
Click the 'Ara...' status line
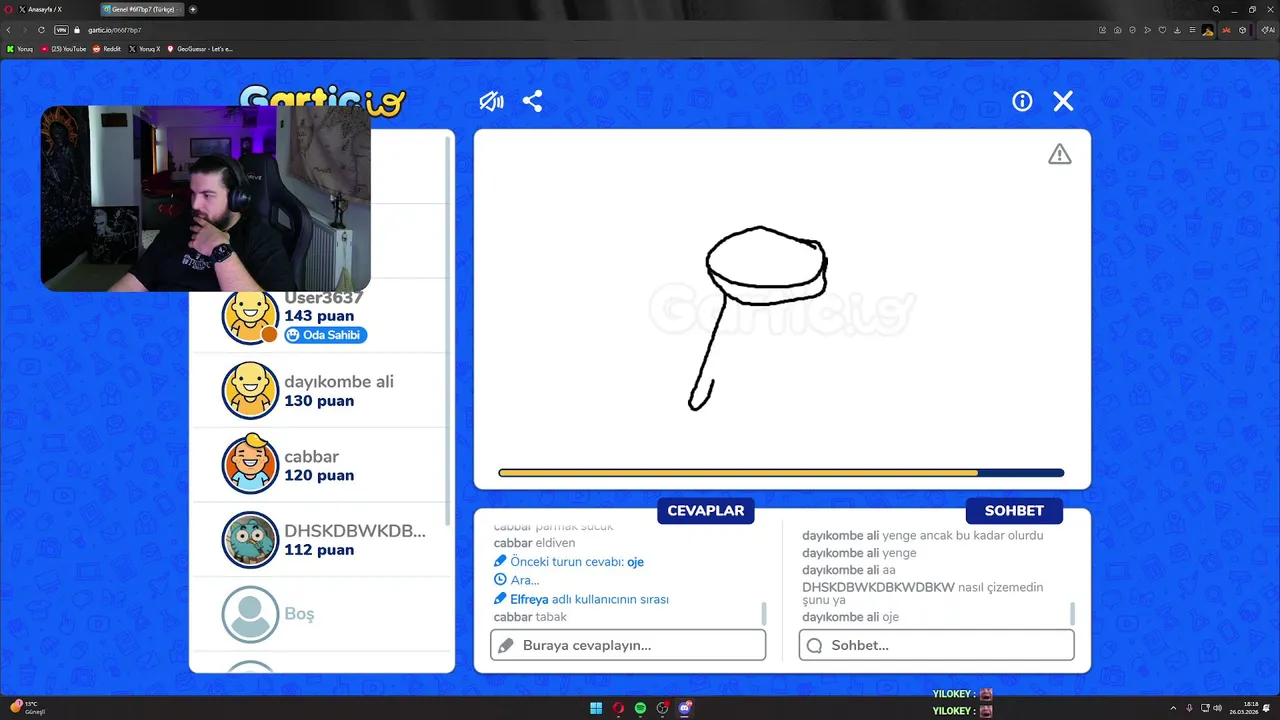click(517, 580)
